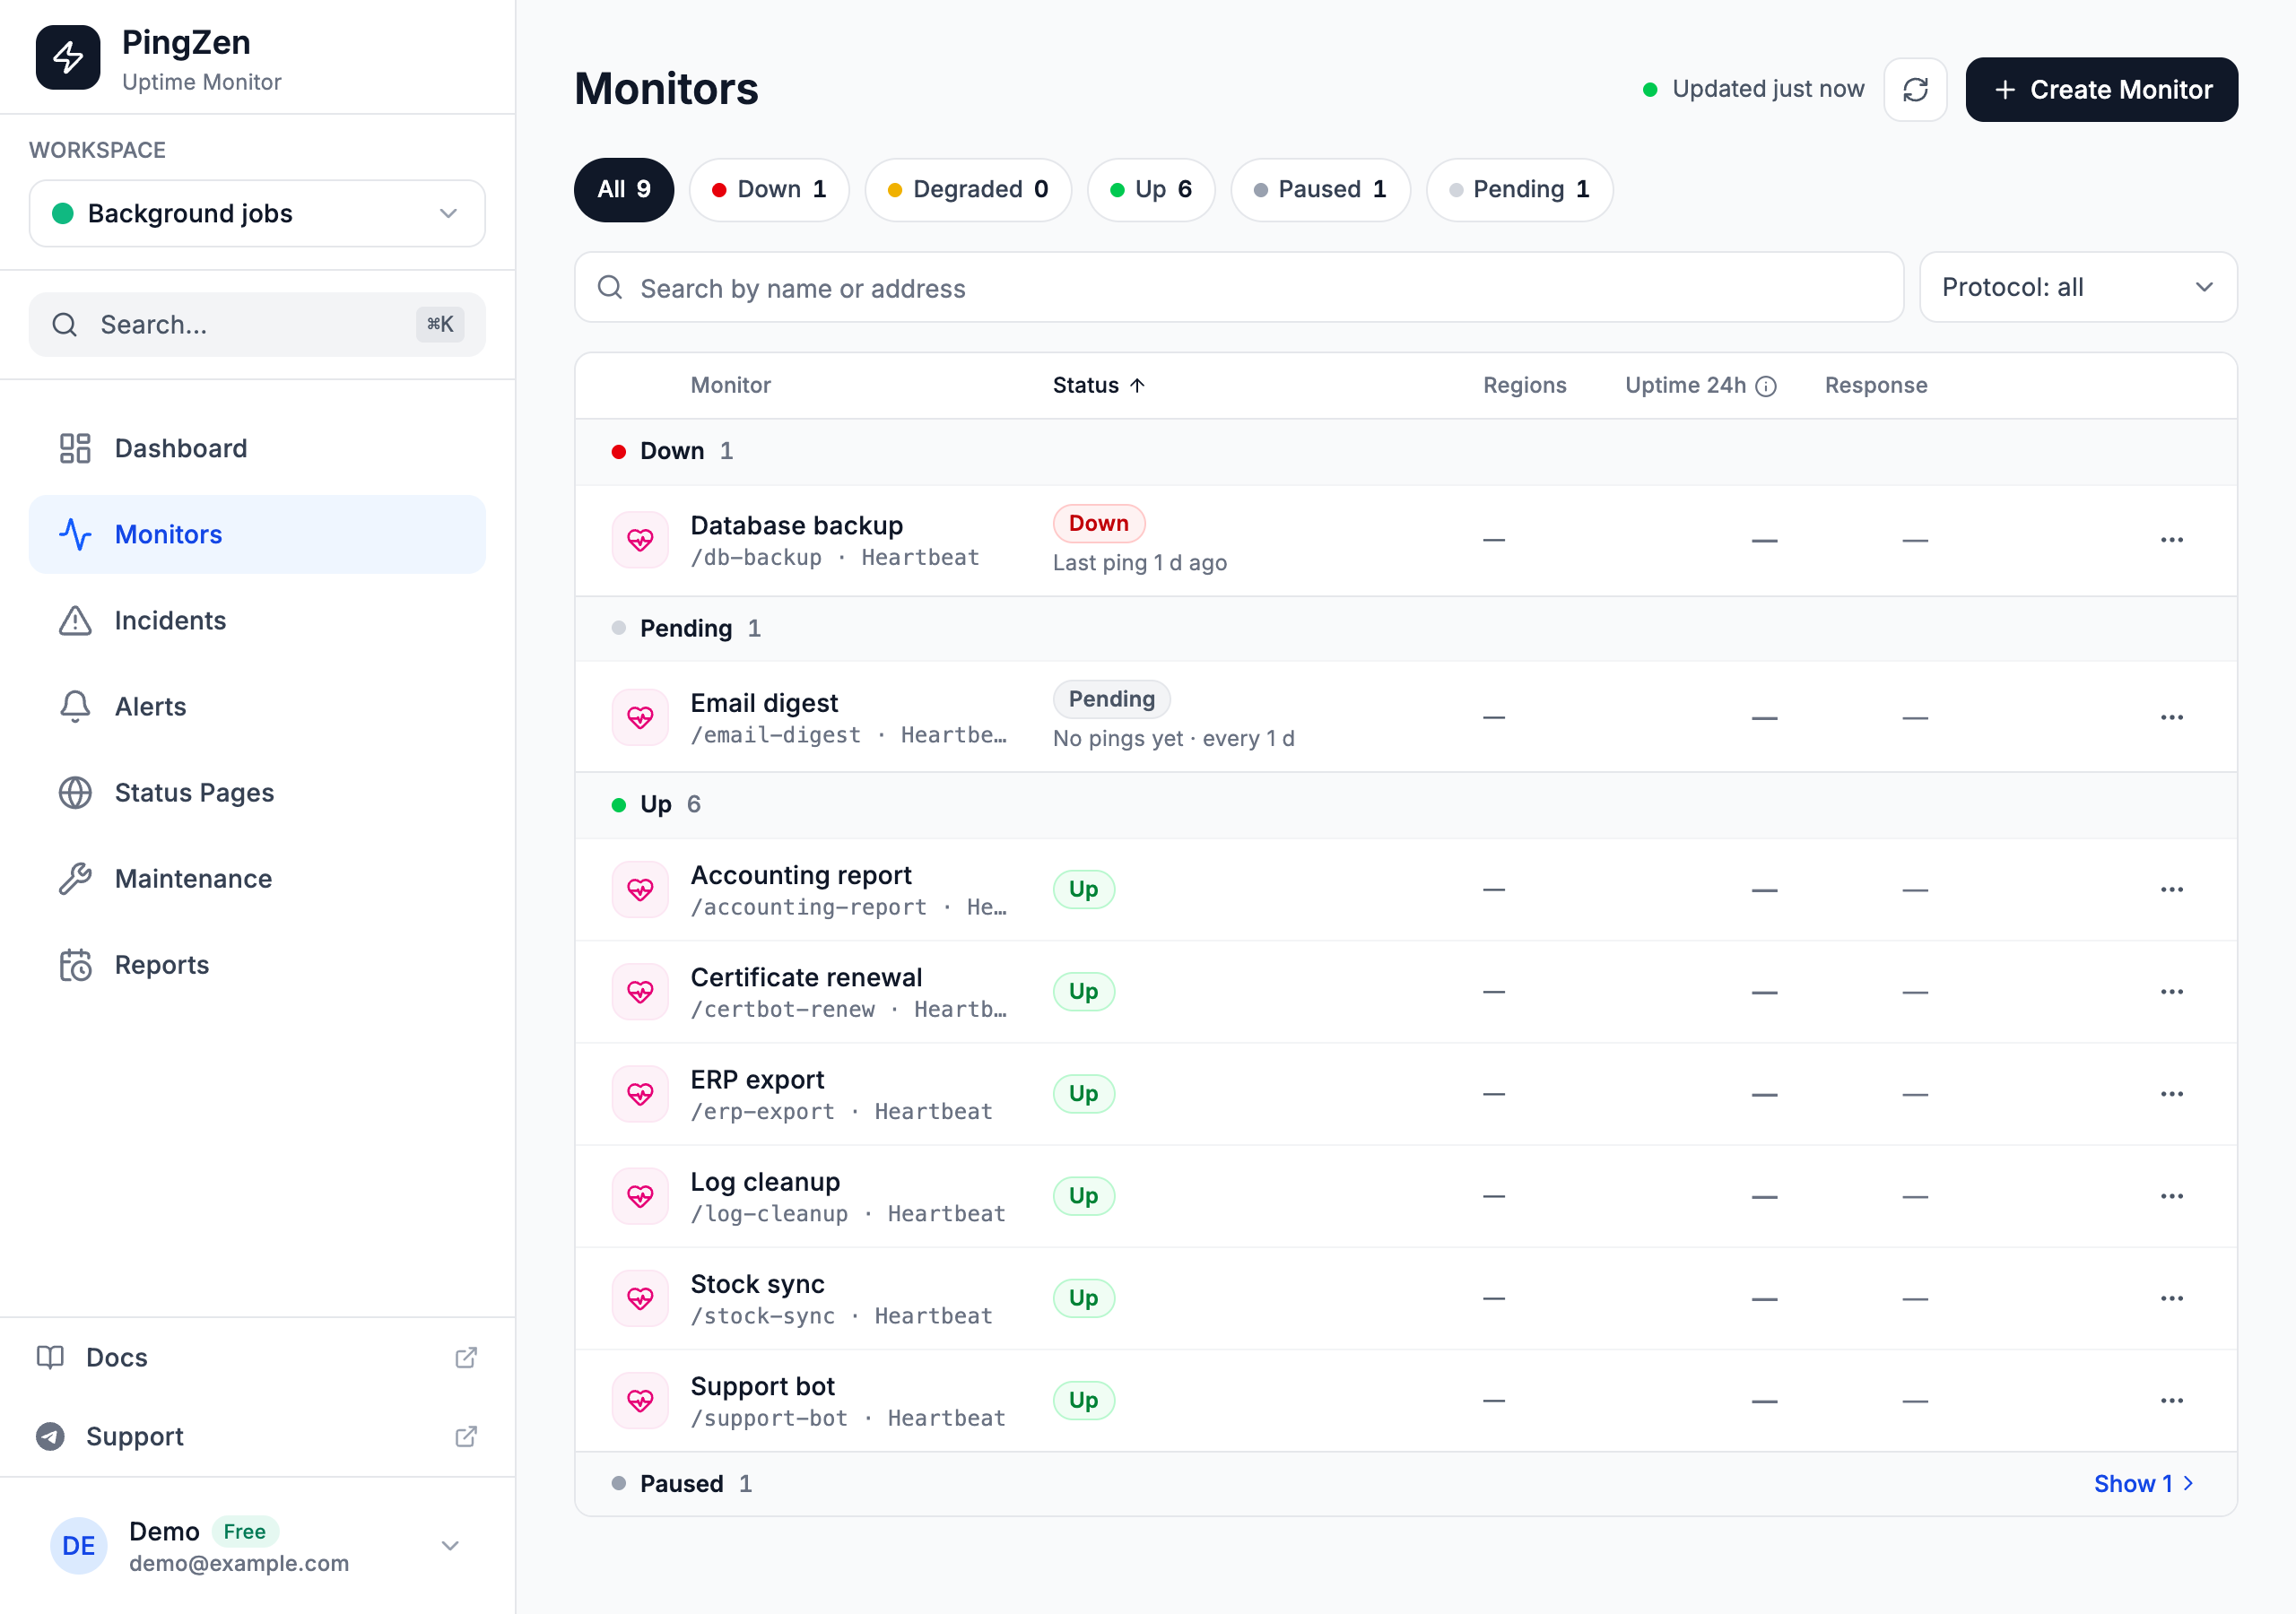Filter by the Down 1 status tab
Image resolution: width=2296 pixels, height=1614 pixels.
tap(769, 189)
